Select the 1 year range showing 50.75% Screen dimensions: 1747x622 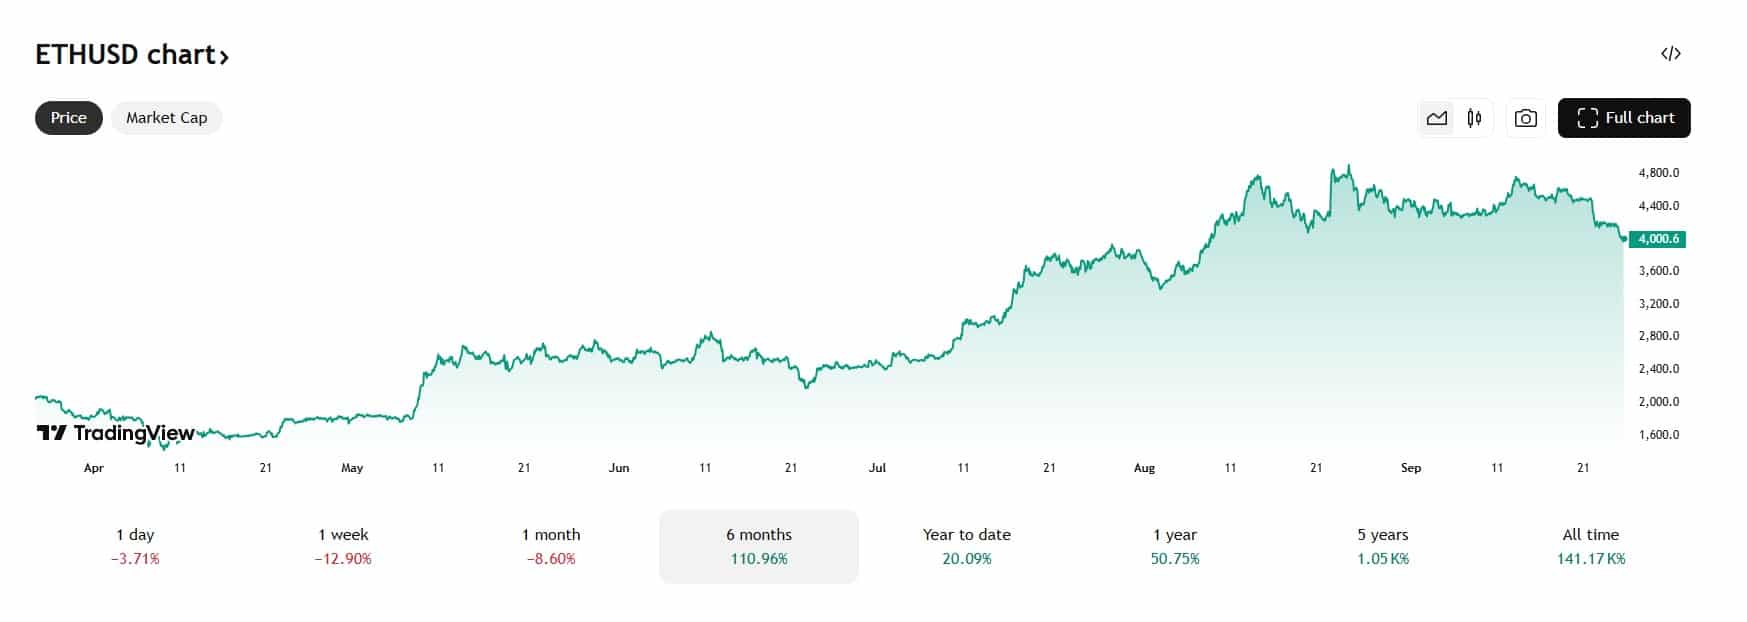click(1175, 546)
